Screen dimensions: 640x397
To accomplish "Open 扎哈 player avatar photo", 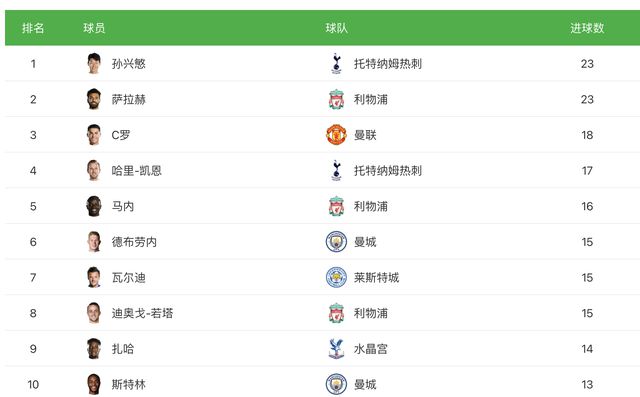I will [x=94, y=349].
